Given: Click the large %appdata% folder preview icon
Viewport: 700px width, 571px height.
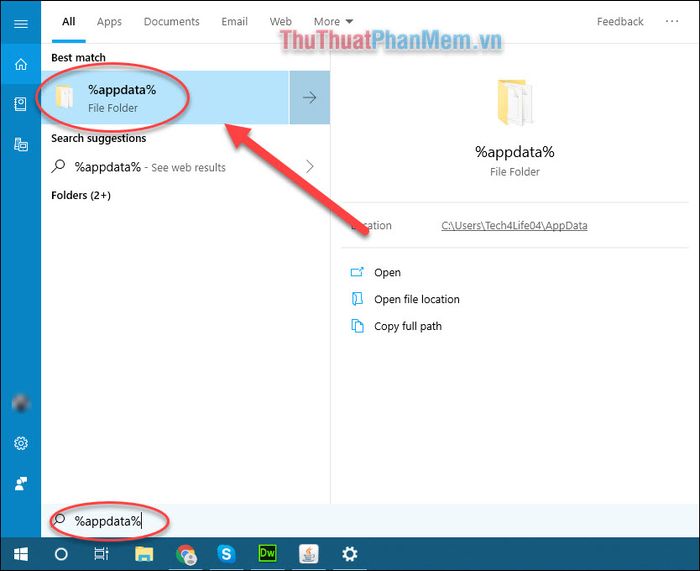Looking at the screenshot, I should coord(514,103).
